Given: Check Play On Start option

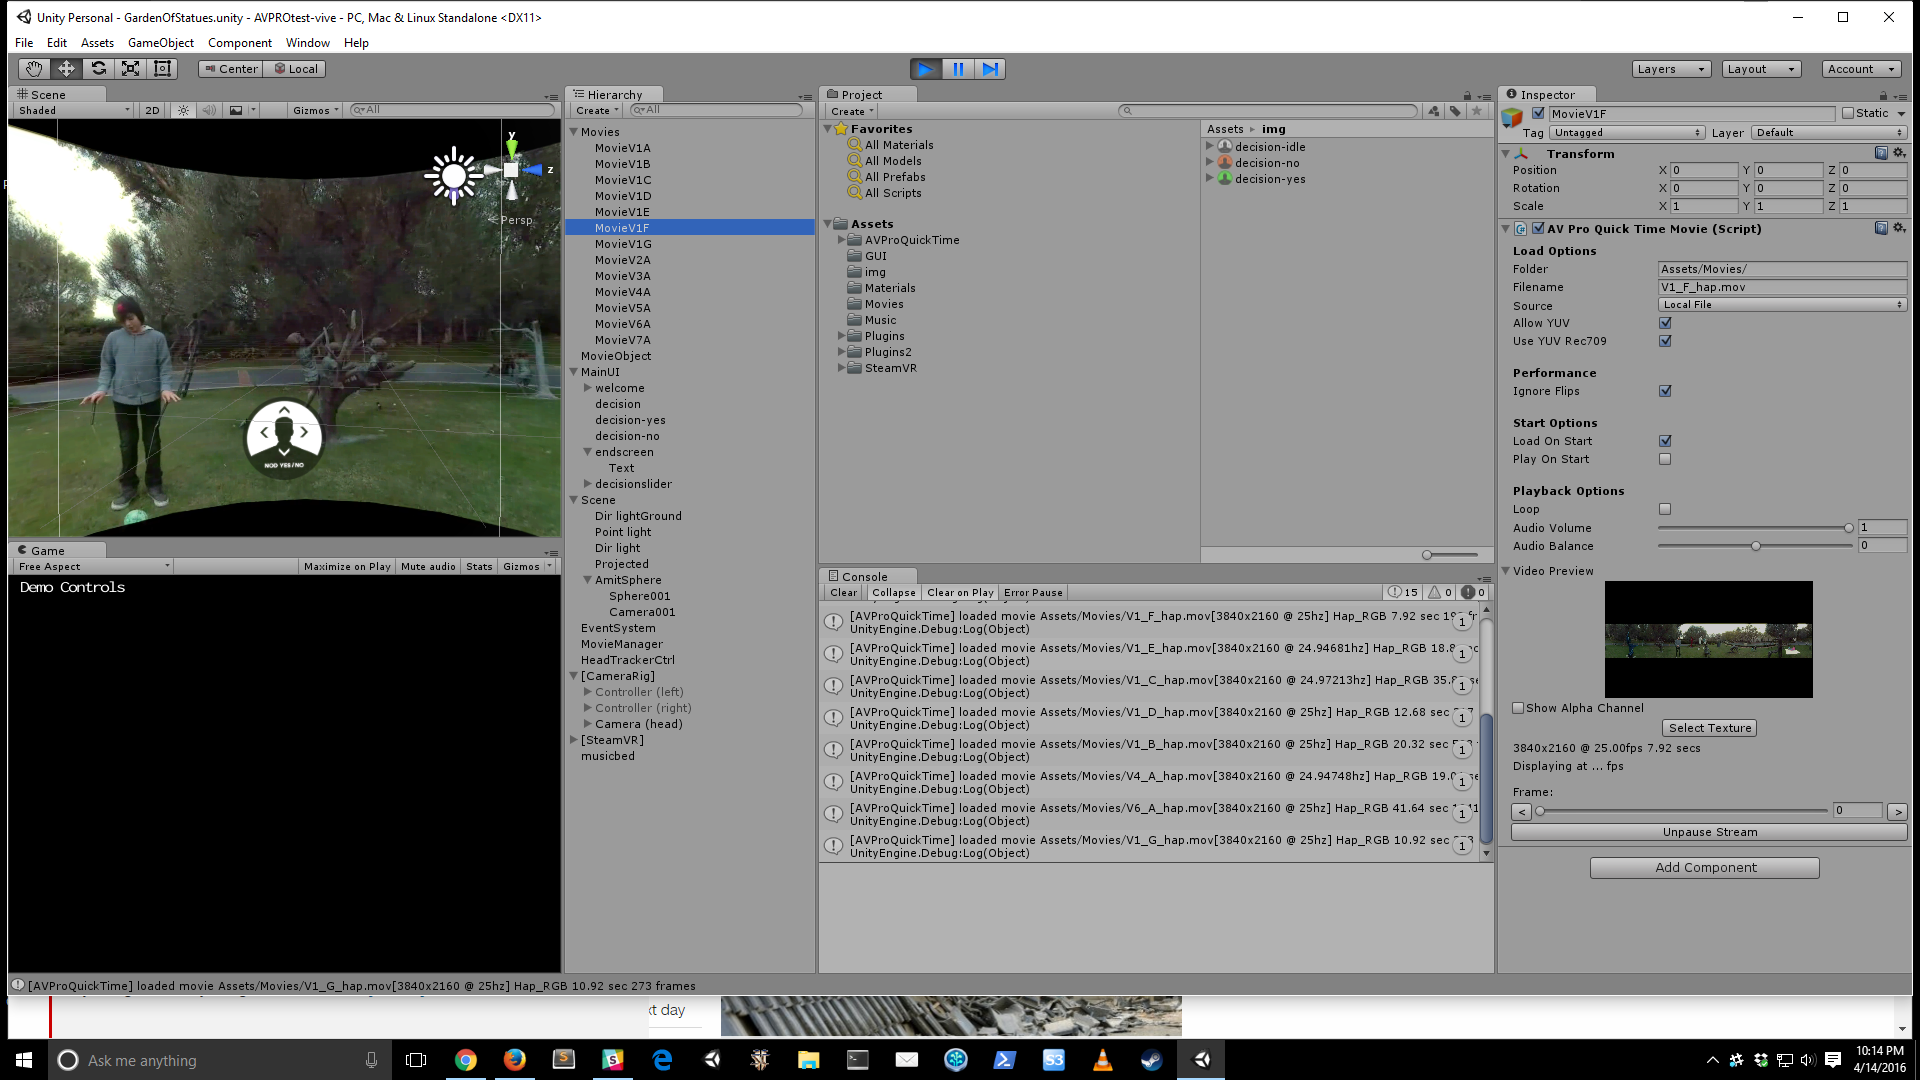Looking at the screenshot, I should (x=1665, y=460).
